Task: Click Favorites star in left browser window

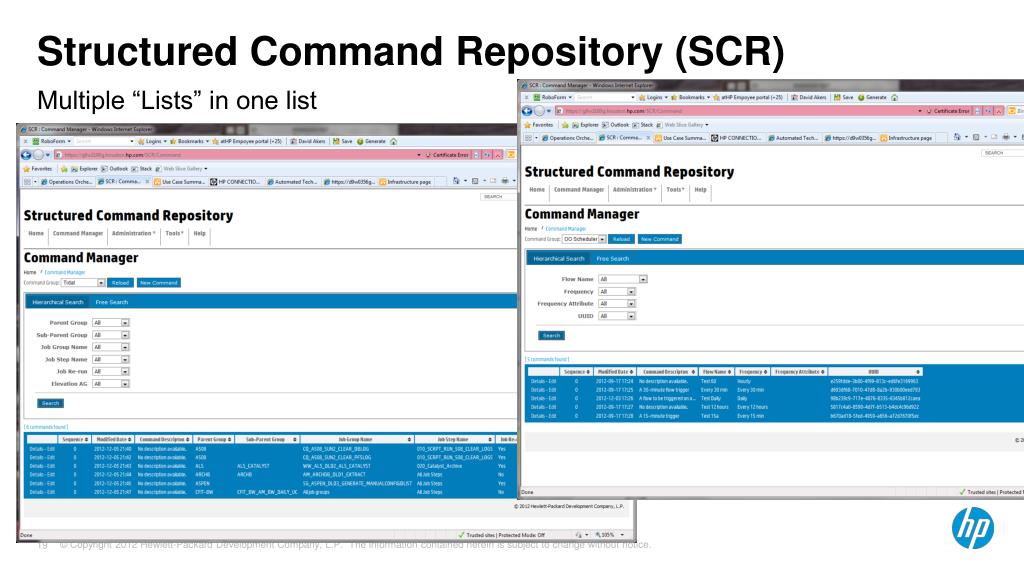Action: 27,168
